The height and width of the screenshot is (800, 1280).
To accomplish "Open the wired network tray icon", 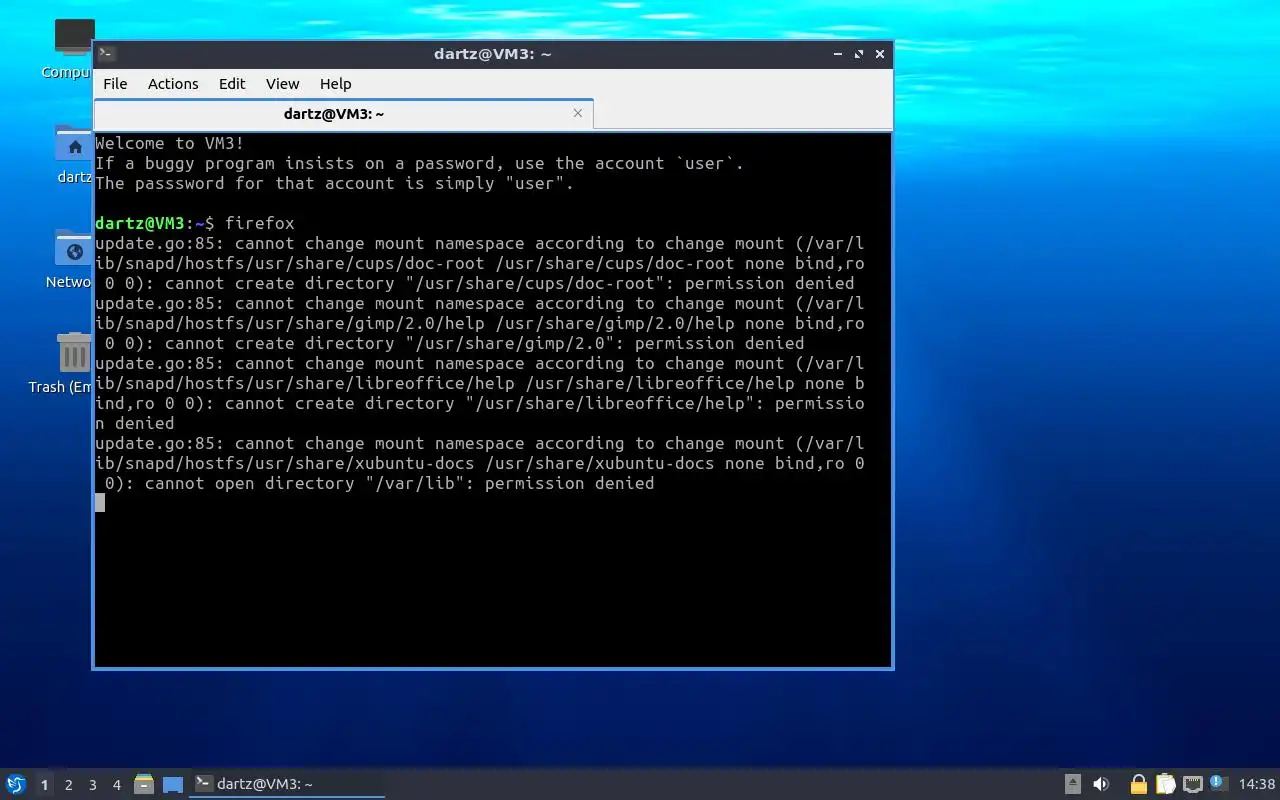I will [x=1192, y=784].
